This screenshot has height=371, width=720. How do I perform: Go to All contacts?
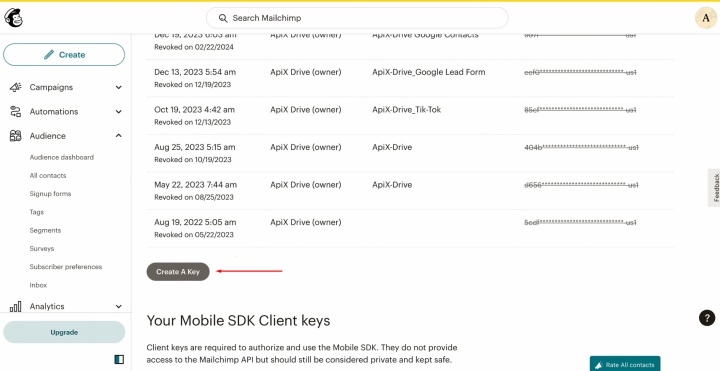pos(48,175)
